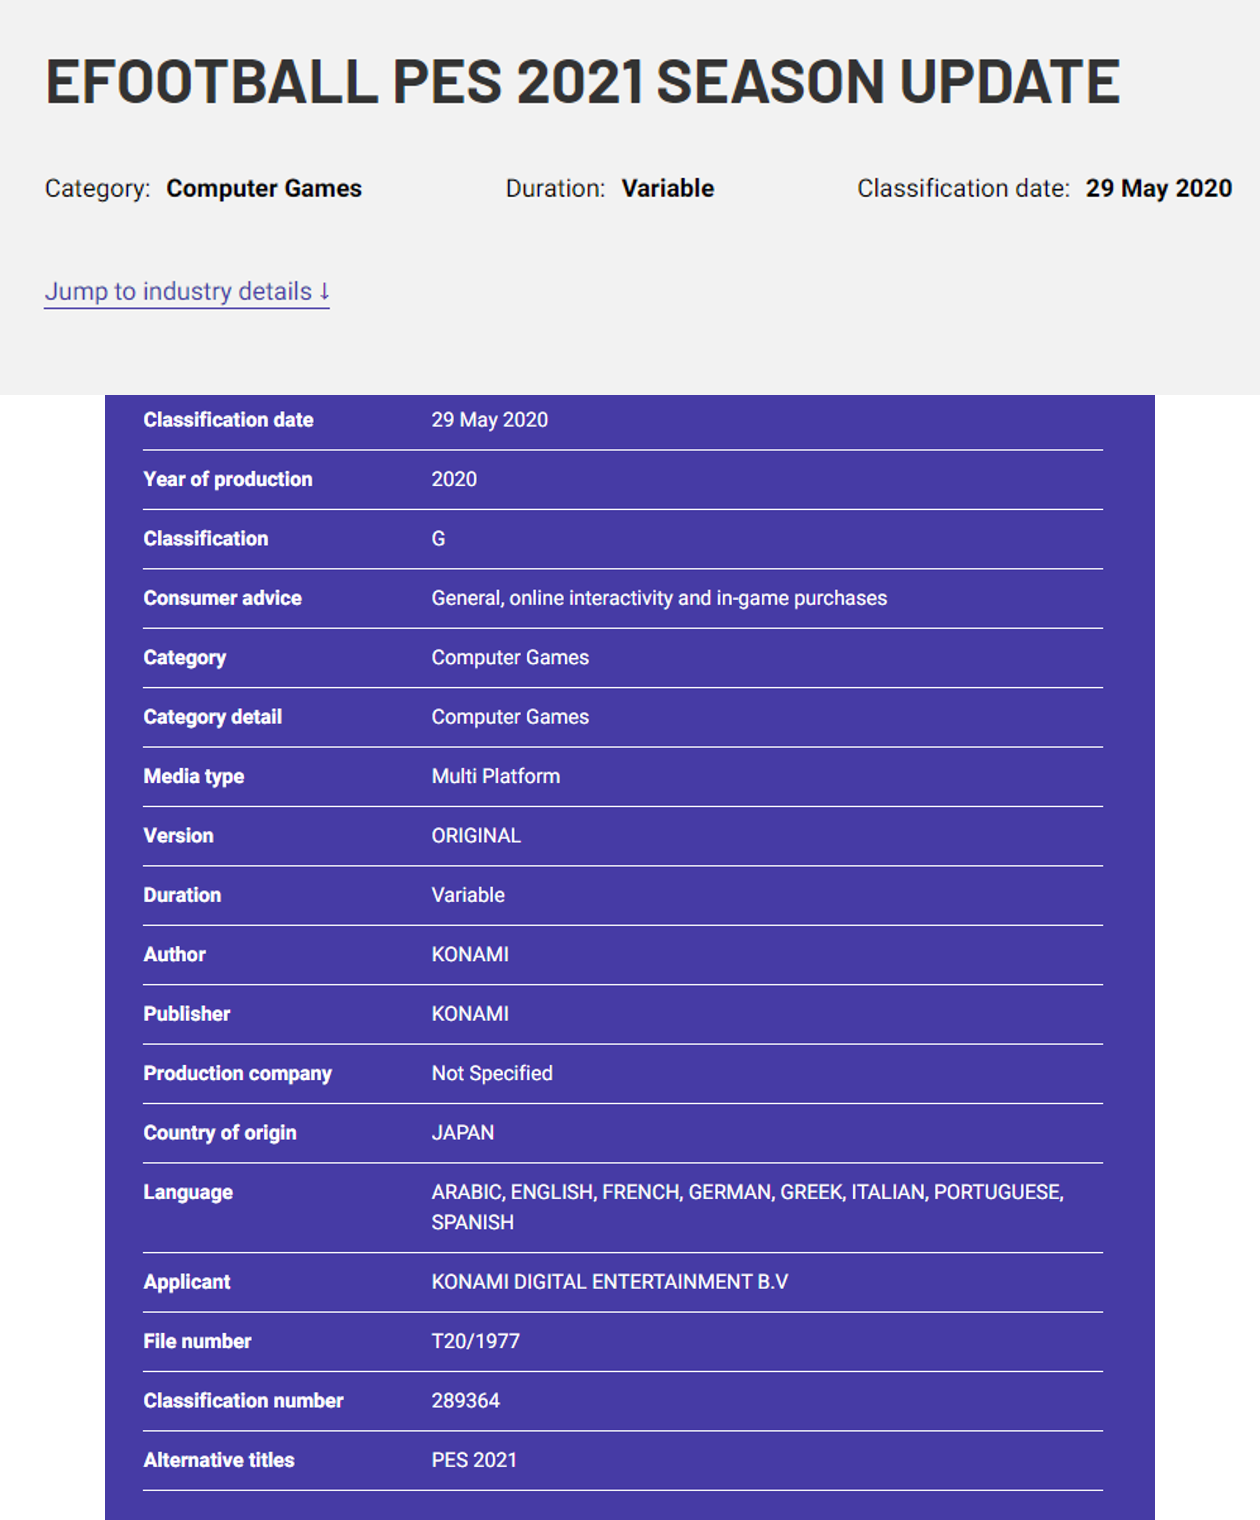Screen dimensions: 1260x1520
Task: Click the 'Language' label
Action: click(188, 1192)
